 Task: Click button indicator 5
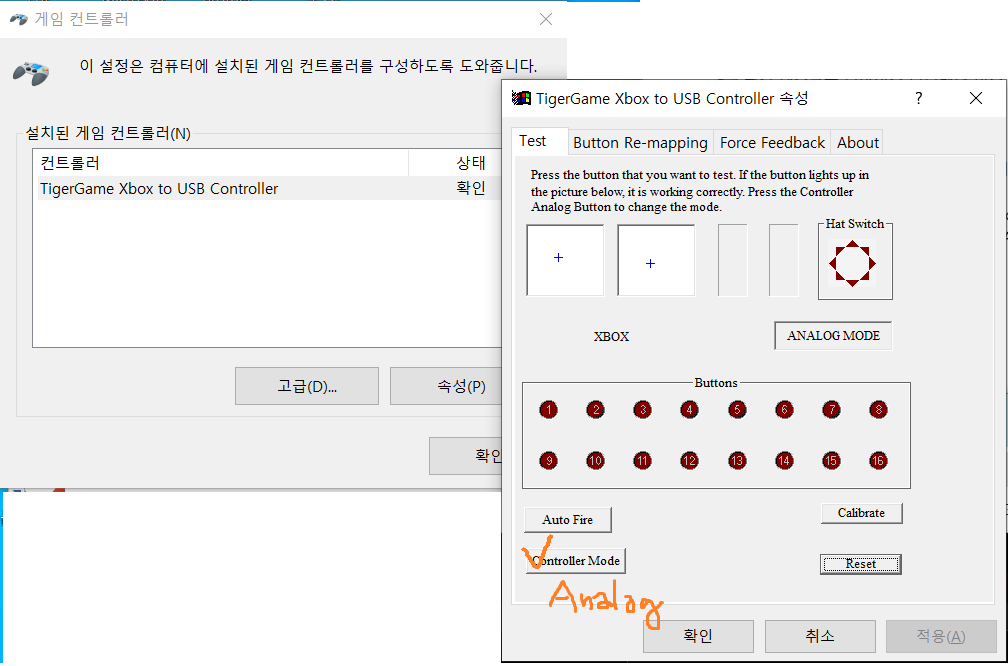737,410
